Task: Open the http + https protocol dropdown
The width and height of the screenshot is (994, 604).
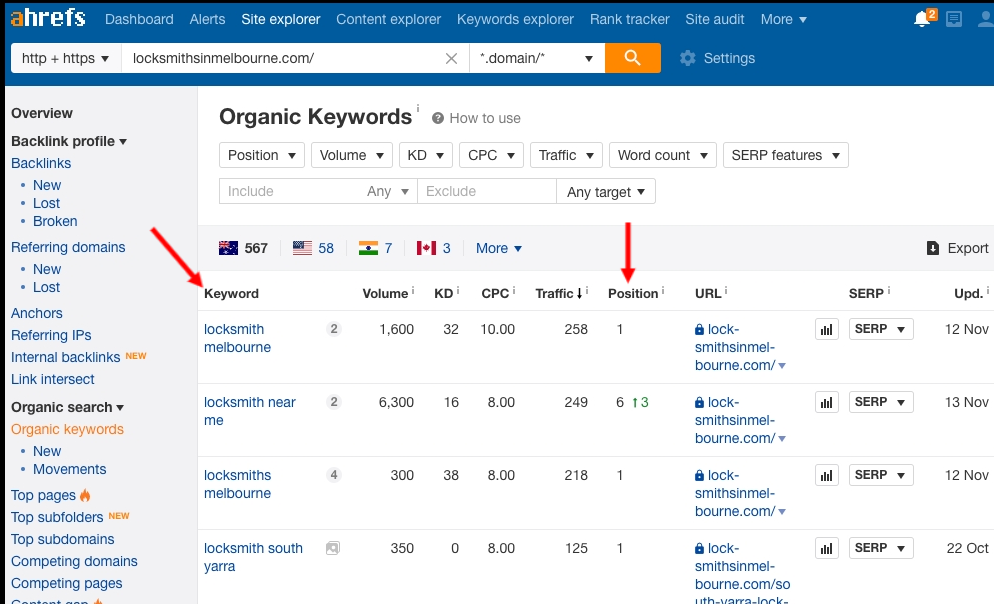Action: point(66,58)
